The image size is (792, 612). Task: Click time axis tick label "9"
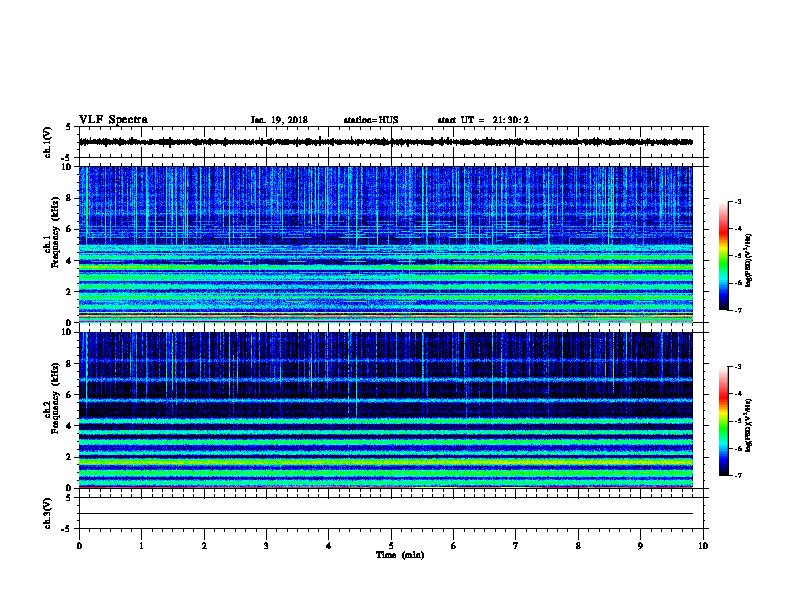pyautogui.click(x=640, y=546)
